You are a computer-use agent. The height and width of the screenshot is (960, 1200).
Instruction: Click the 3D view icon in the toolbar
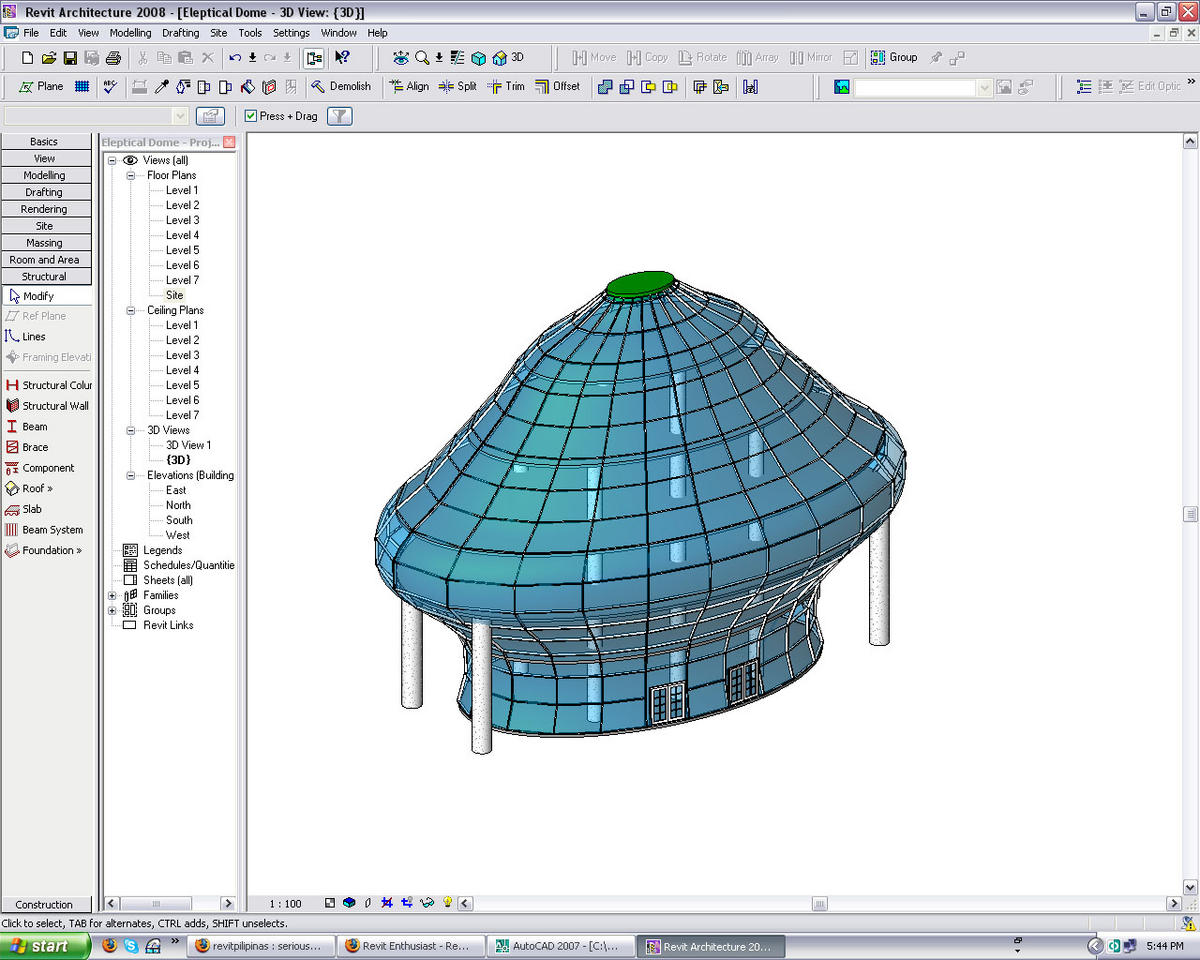click(x=505, y=57)
